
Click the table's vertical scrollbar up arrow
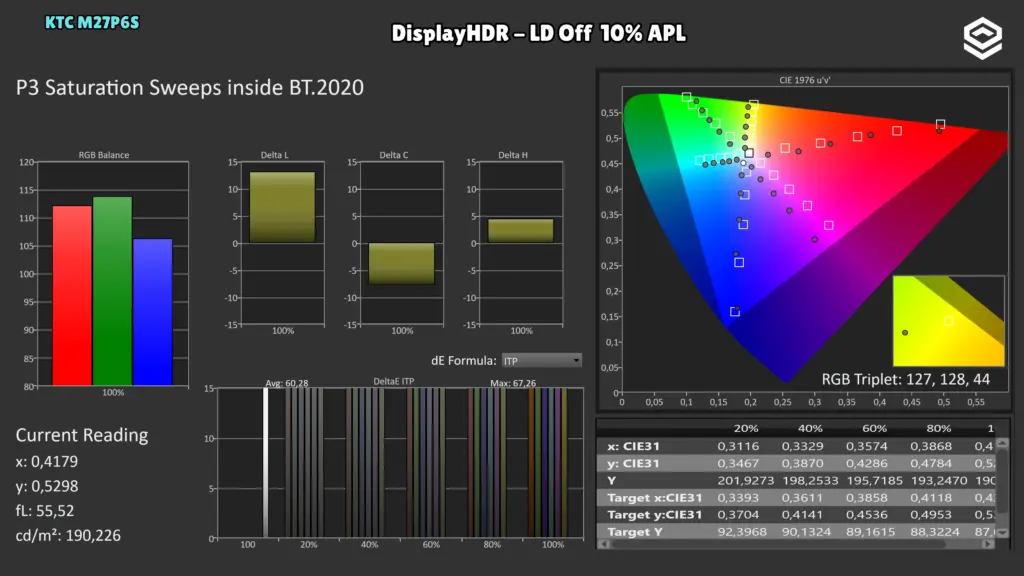[x=1002, y=444]
